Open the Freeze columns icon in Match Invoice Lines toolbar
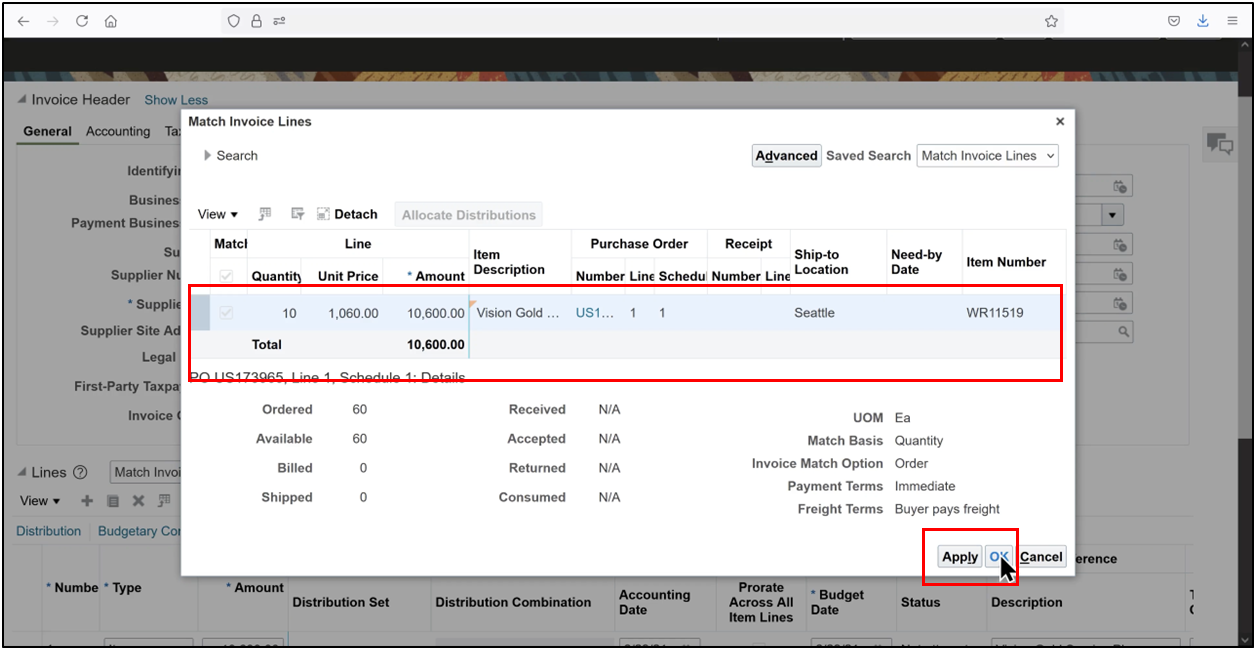The width and height of the screenshot is (1256, 652). click(264, 214)
